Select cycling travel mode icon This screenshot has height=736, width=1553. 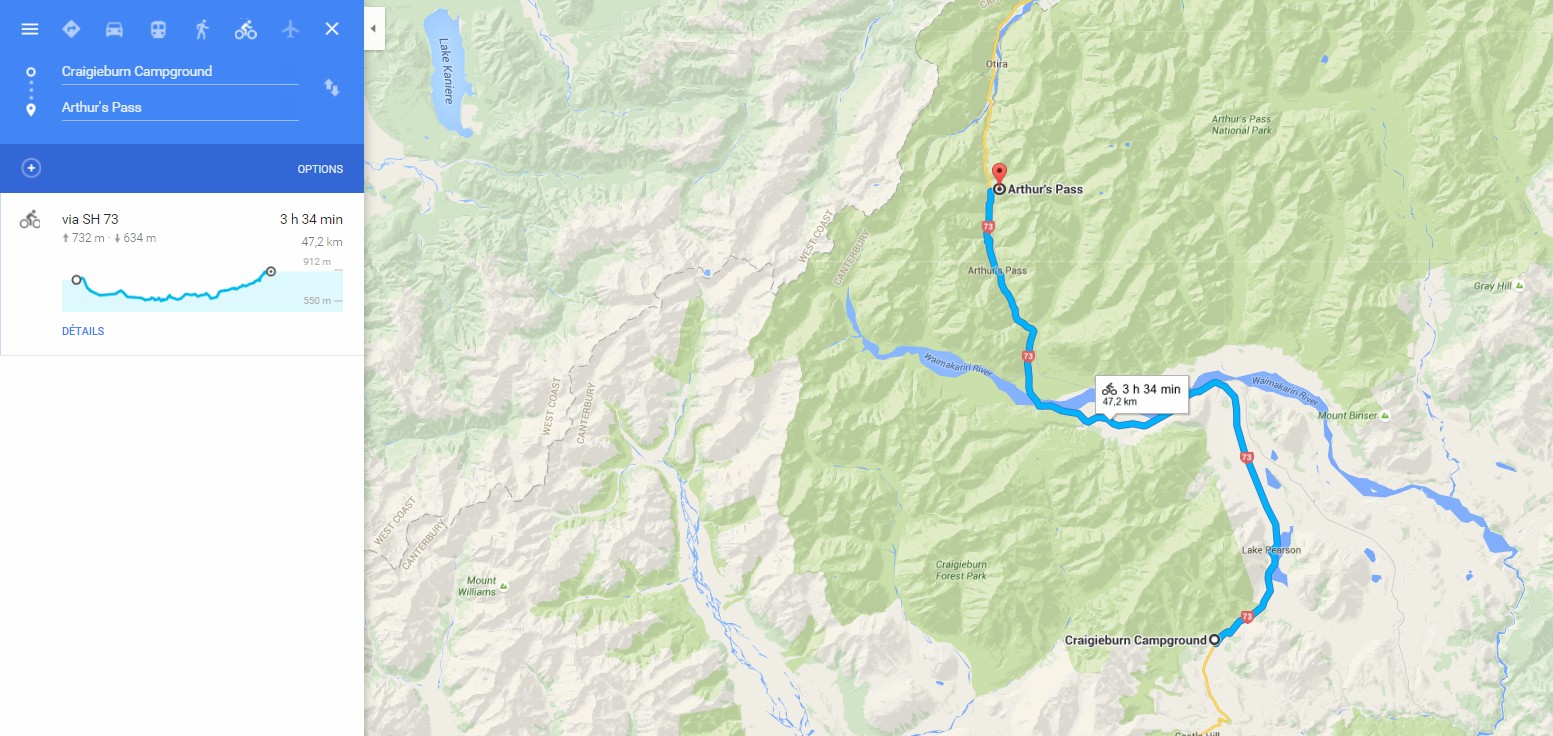pyautogui.click(x=246, y=29)
